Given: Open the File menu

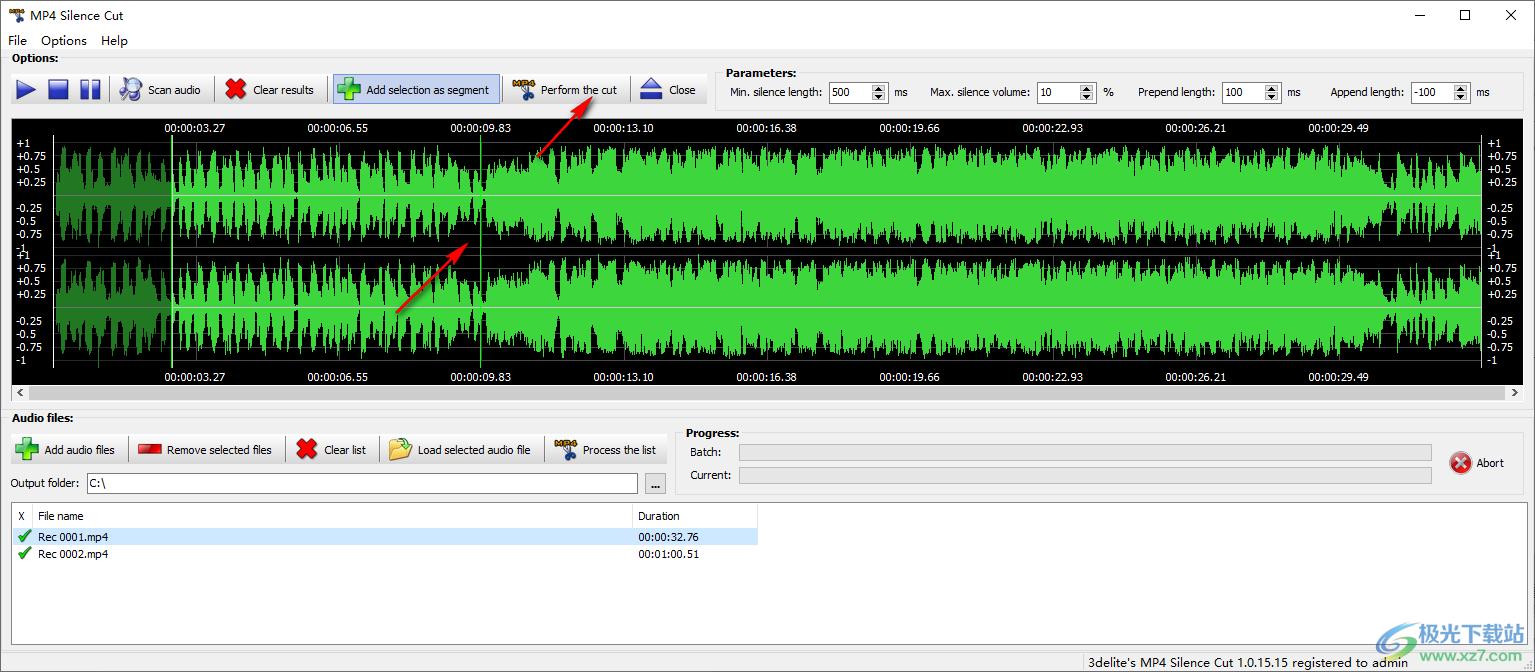Looking at the screenshot, I should pos(18,41).
